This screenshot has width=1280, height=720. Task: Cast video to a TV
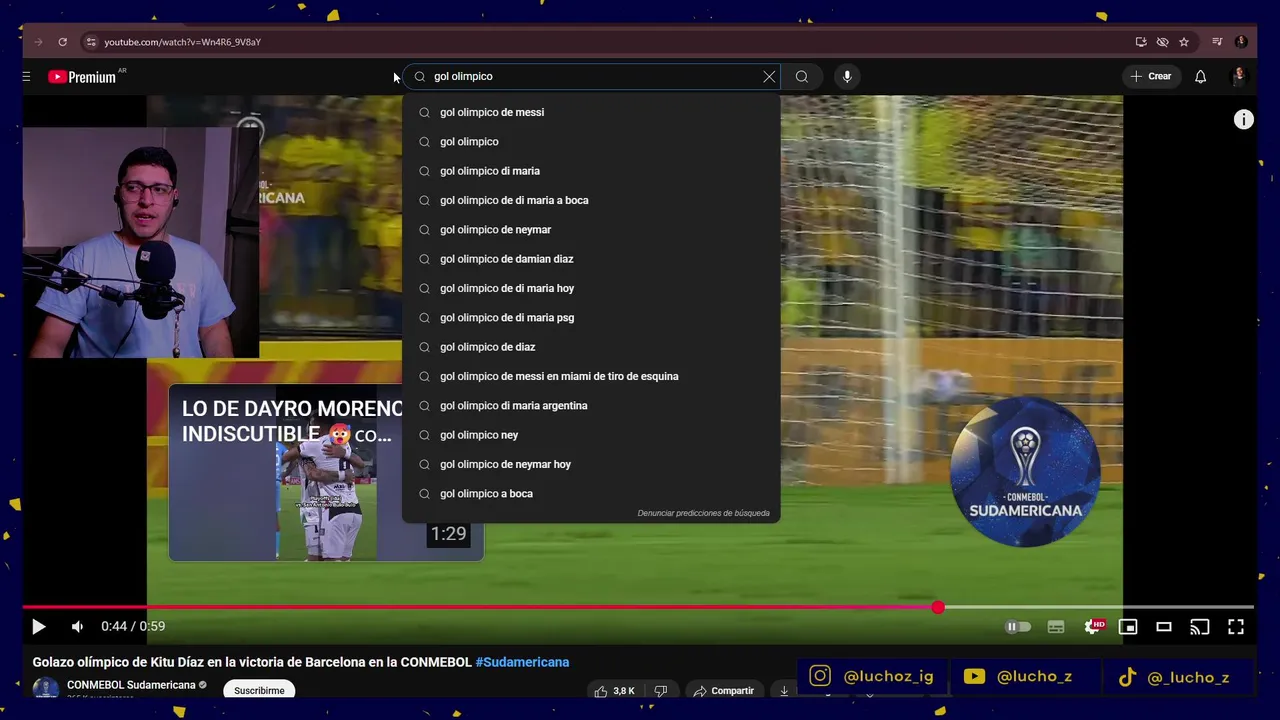1200,627
